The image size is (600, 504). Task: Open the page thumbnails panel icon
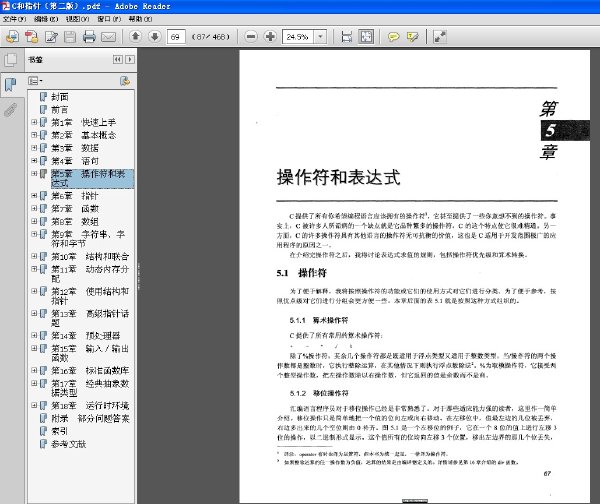click(x=11, y=60)
